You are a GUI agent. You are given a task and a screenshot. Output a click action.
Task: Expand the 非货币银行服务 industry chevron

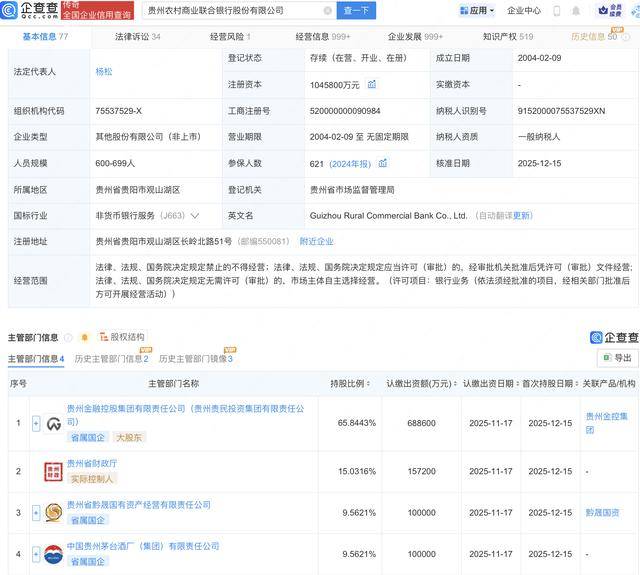coord(195,215)
